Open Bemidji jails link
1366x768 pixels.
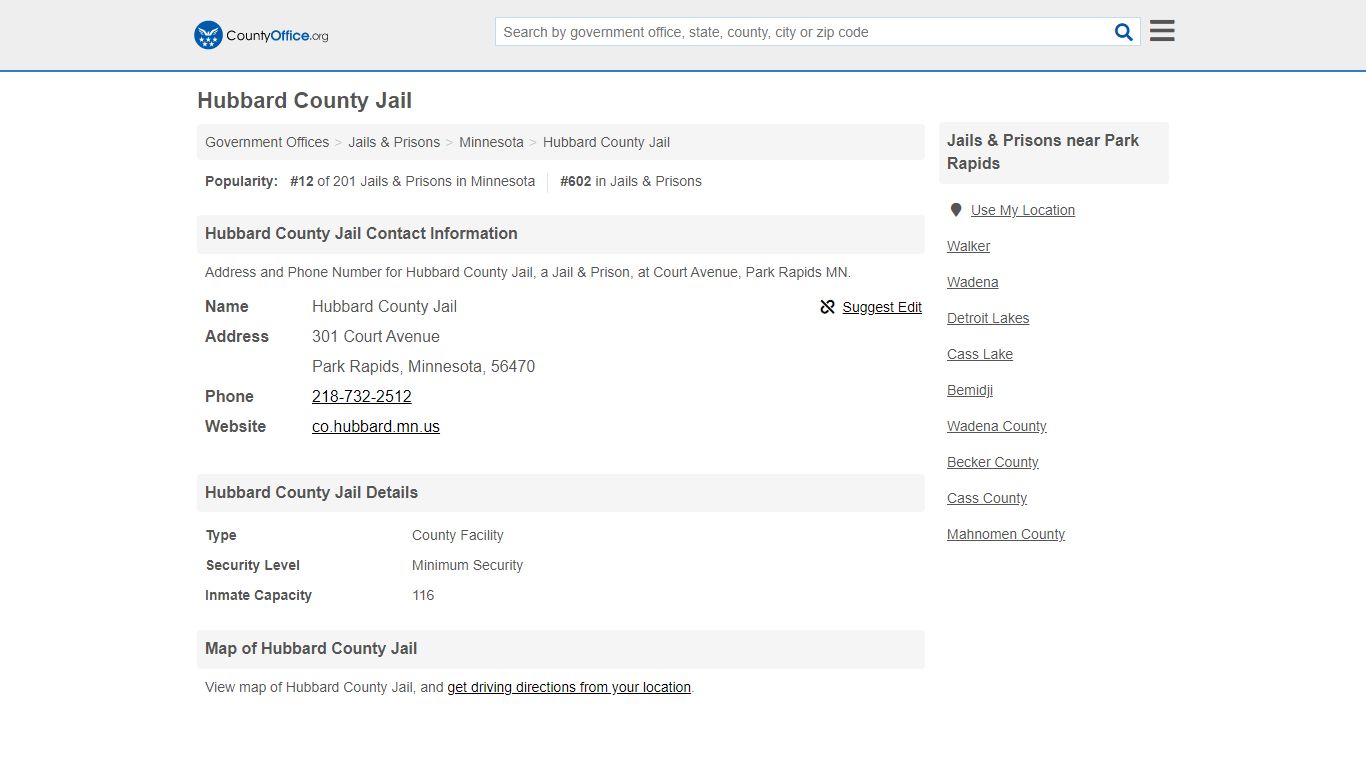click(x=970, y=390)
